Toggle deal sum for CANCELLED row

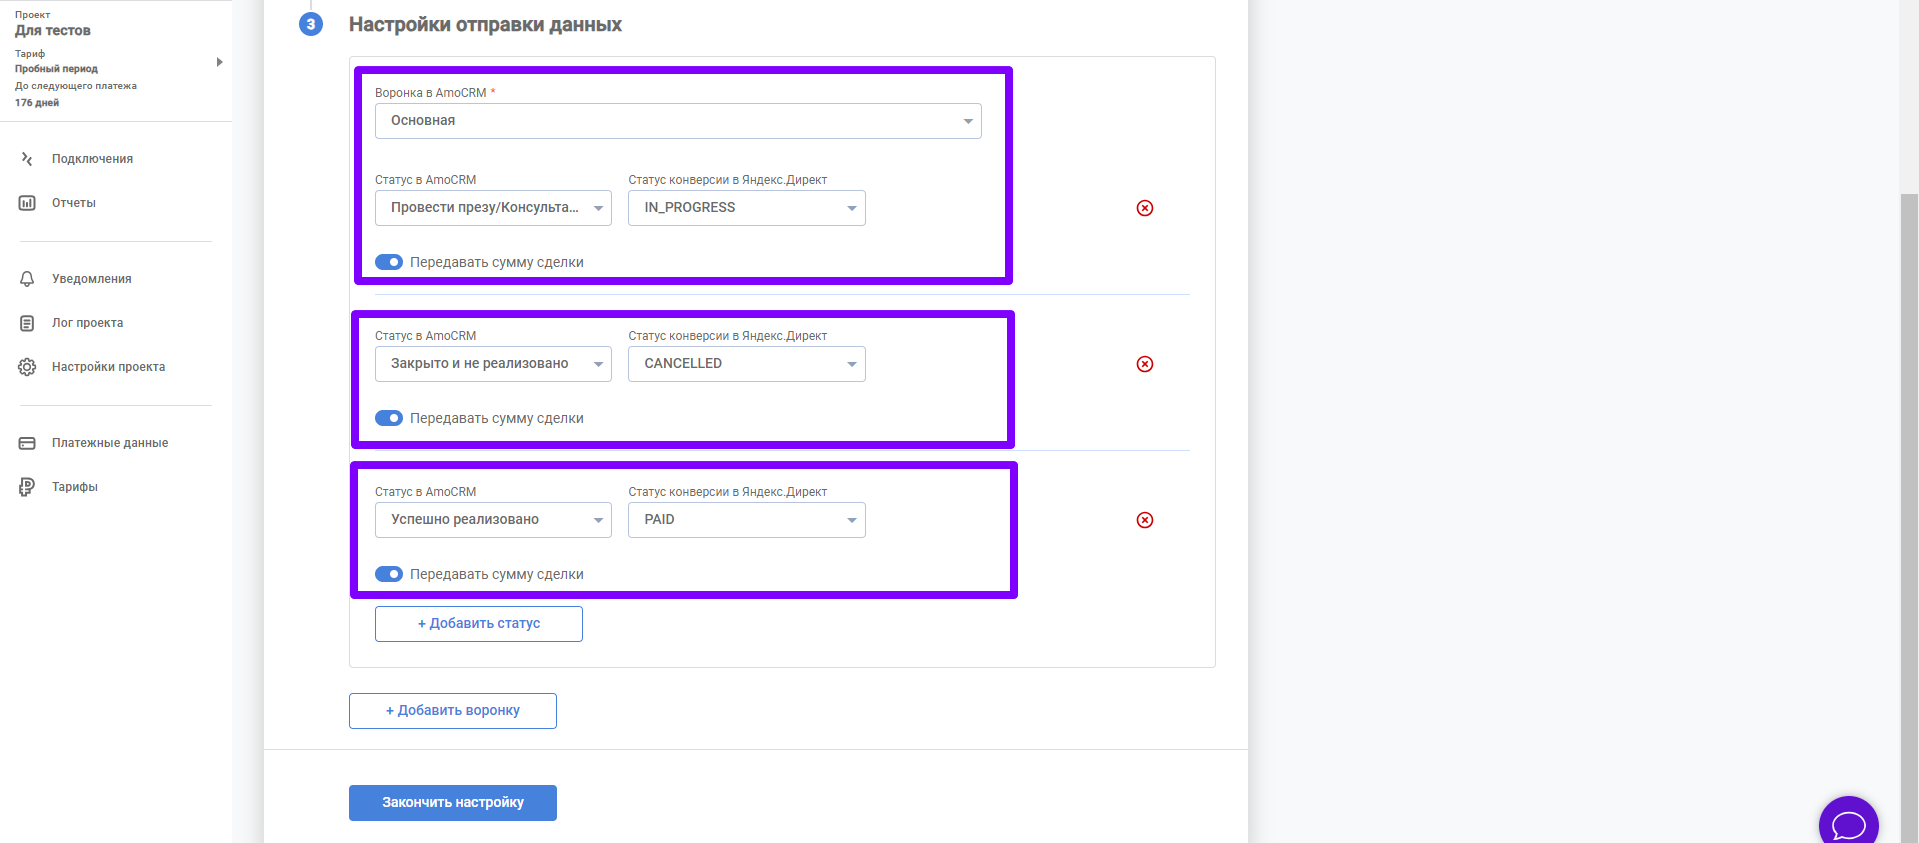click(x=389, y=418)
